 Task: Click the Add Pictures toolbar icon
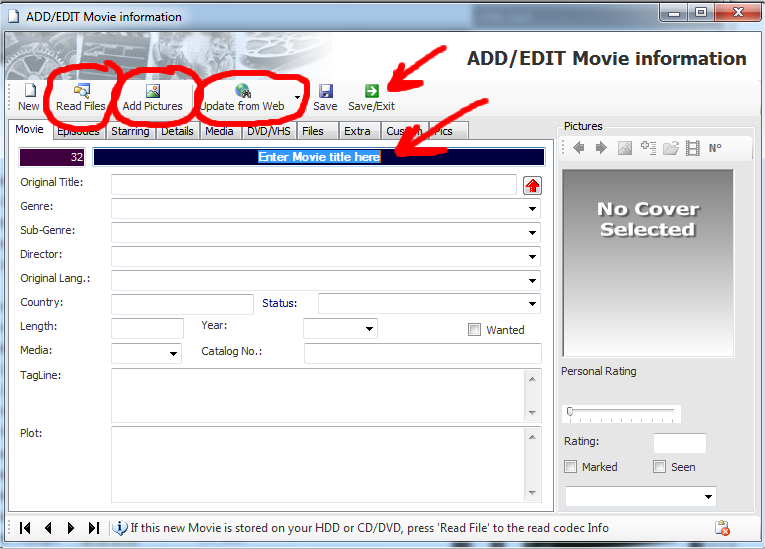(152, 91)
